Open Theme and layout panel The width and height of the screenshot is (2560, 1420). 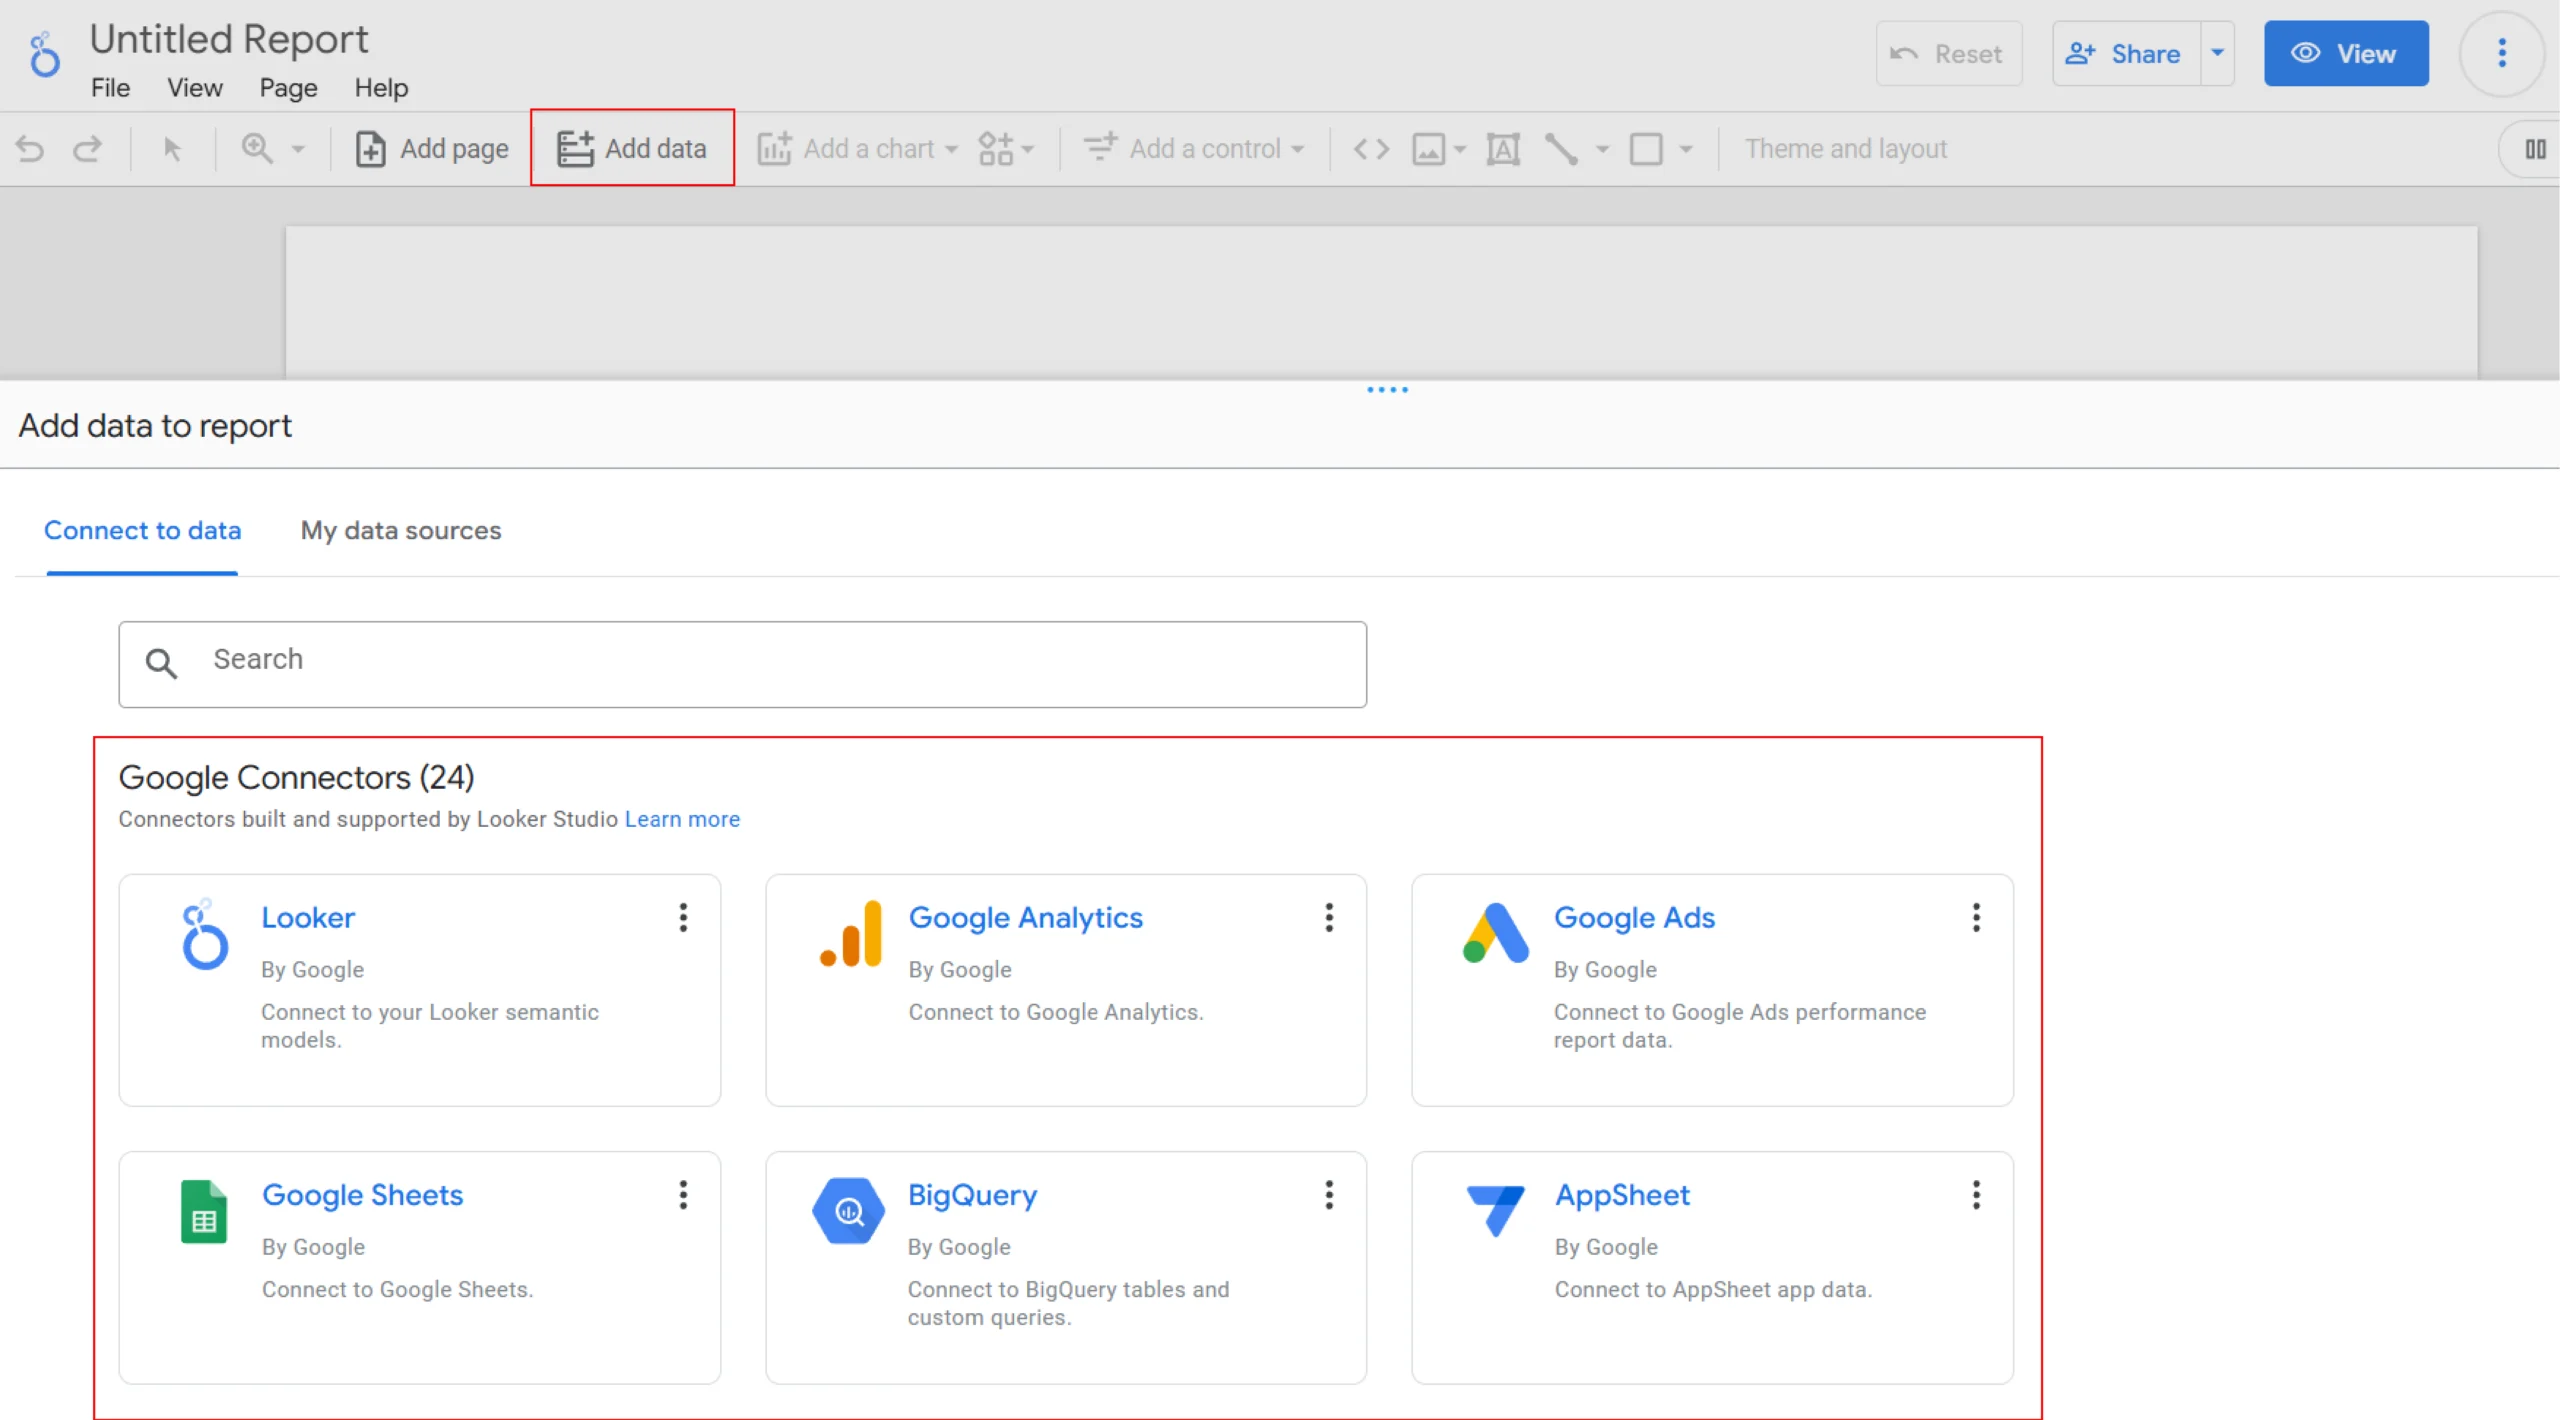[x=1846, y=149]
